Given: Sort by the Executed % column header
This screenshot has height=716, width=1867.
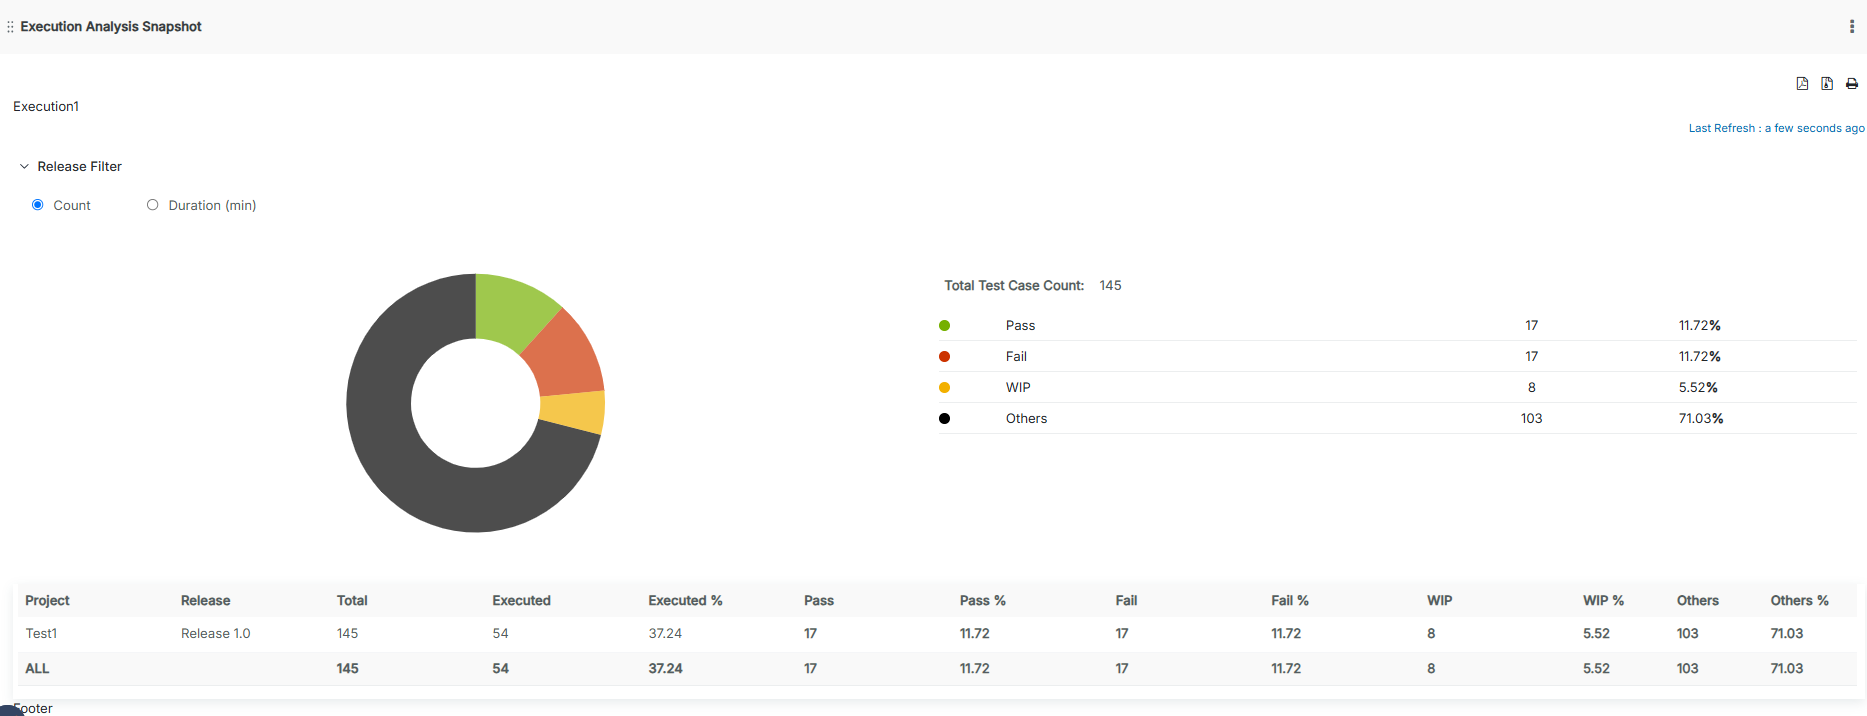Looking at the screenshot, I should [685, 601].
